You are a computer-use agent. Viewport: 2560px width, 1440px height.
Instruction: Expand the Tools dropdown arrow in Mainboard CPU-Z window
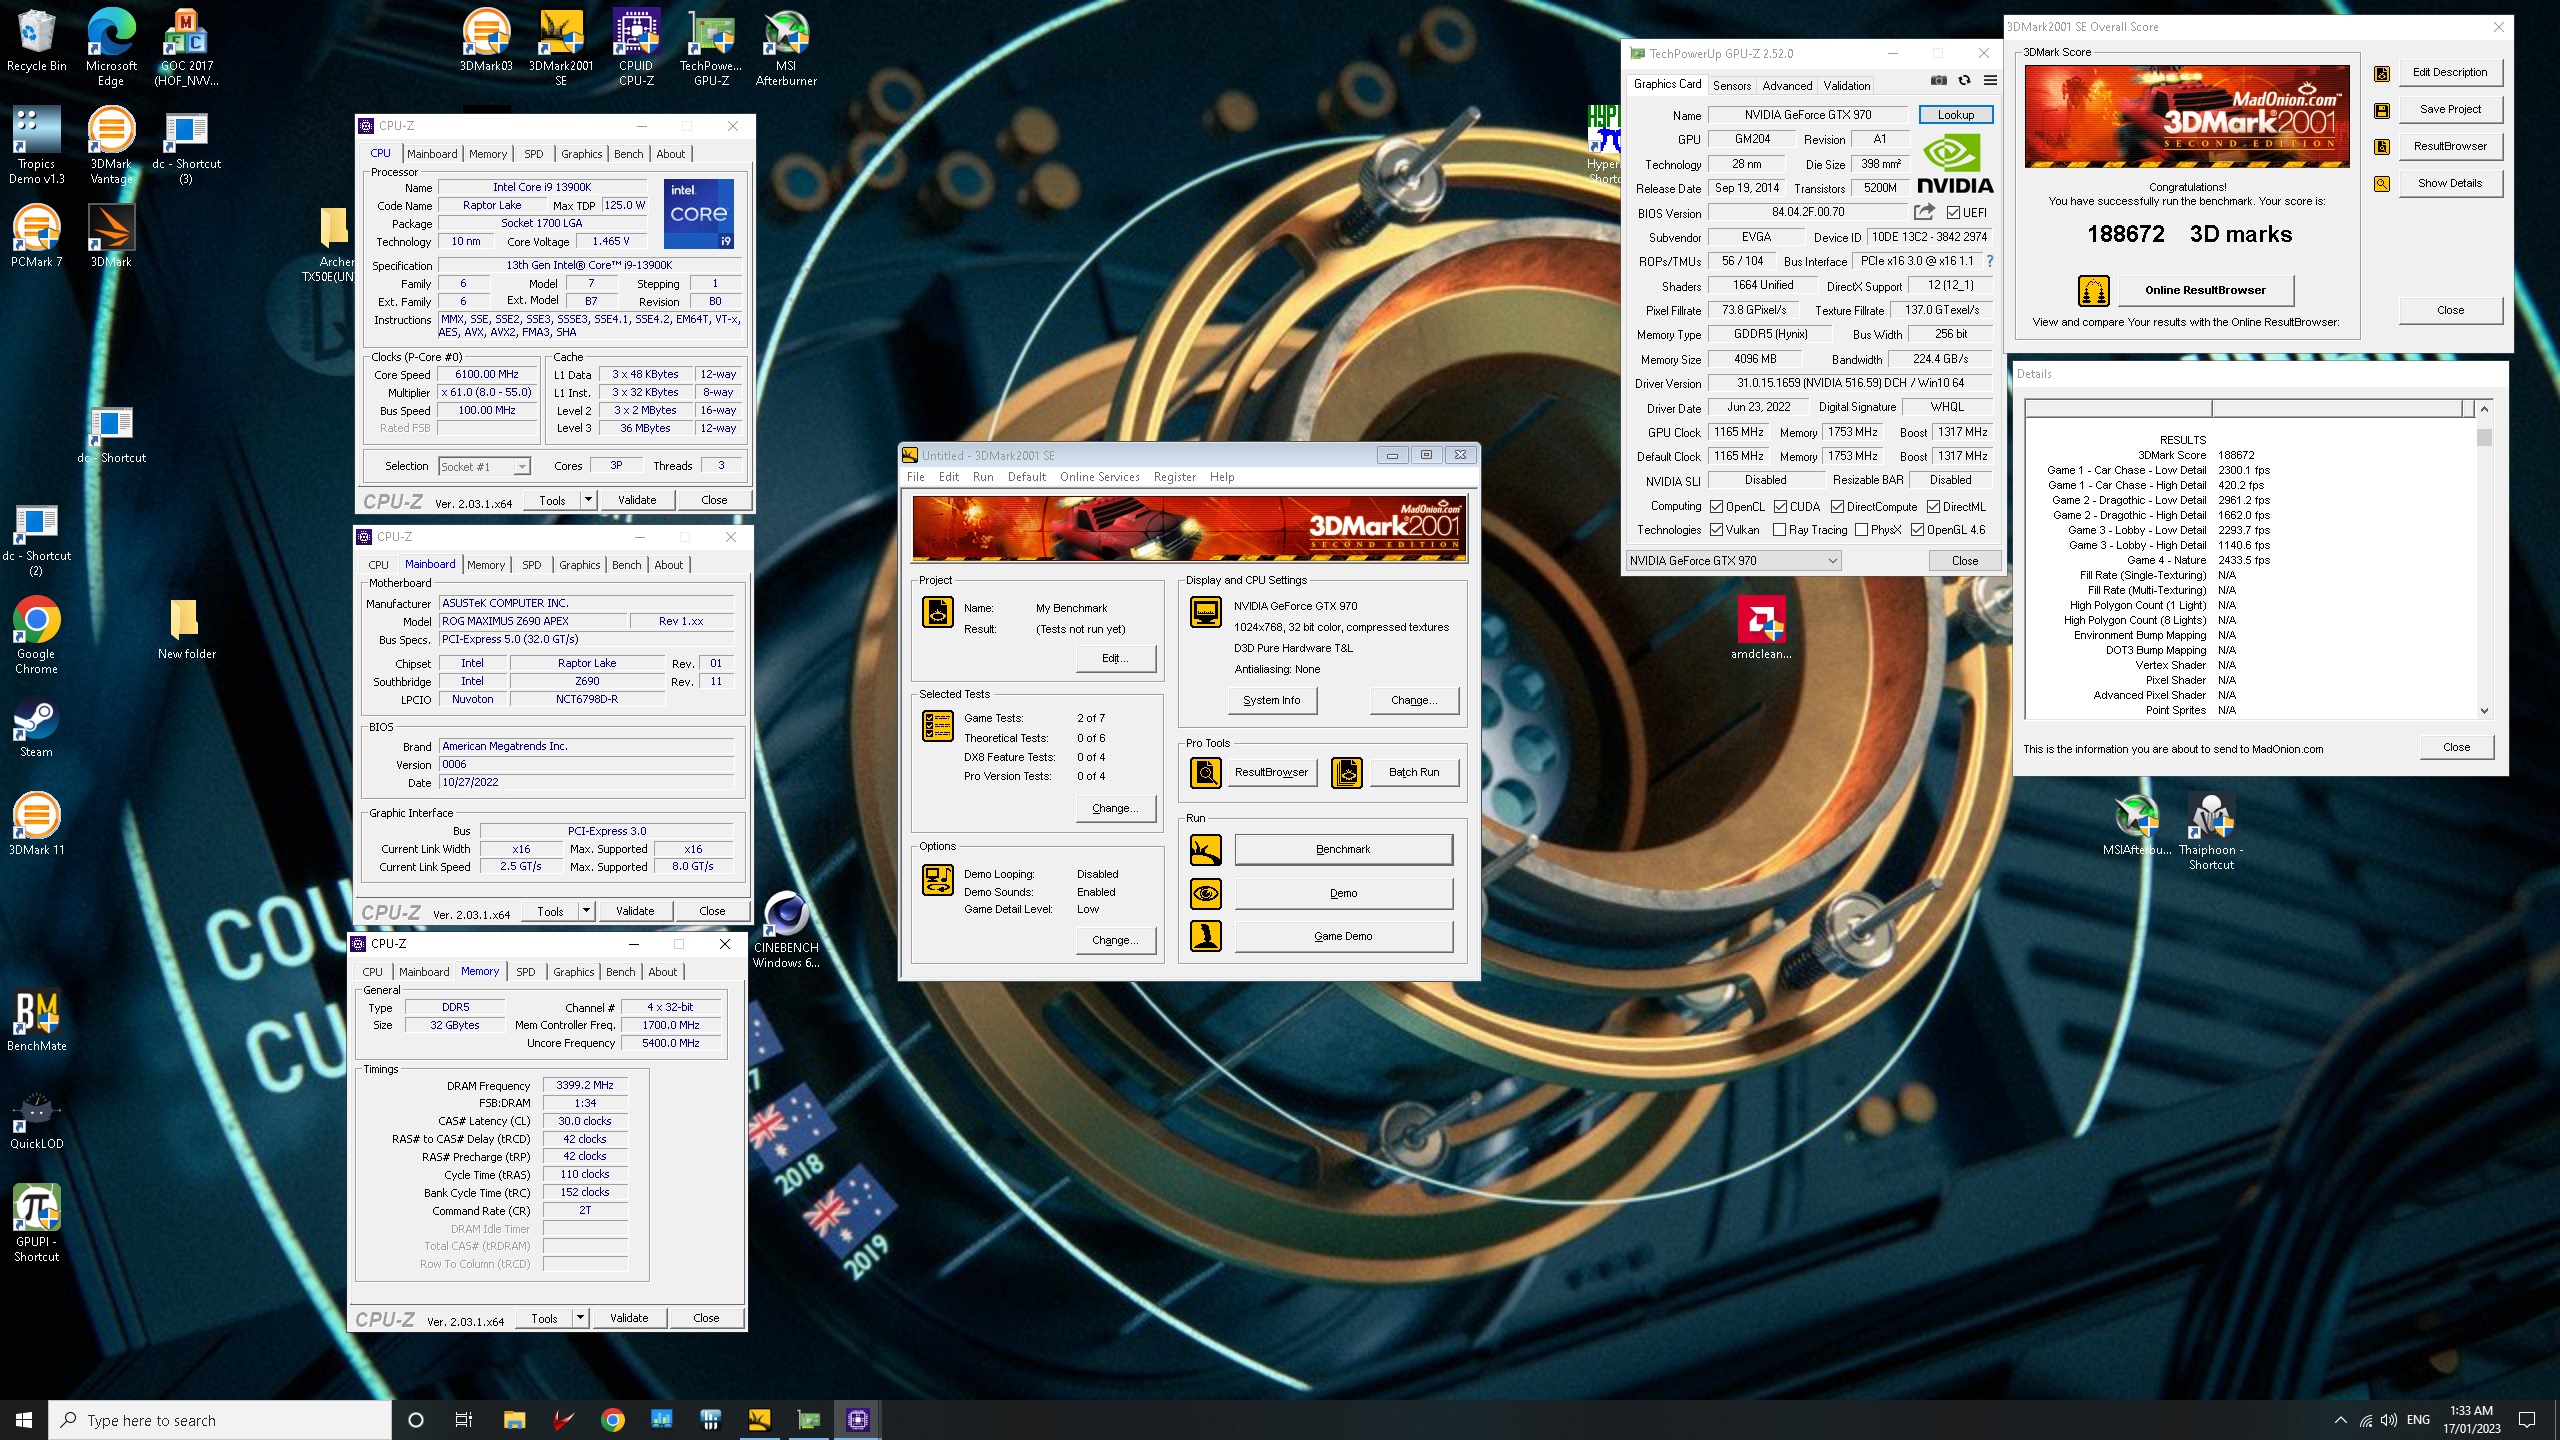586,911
